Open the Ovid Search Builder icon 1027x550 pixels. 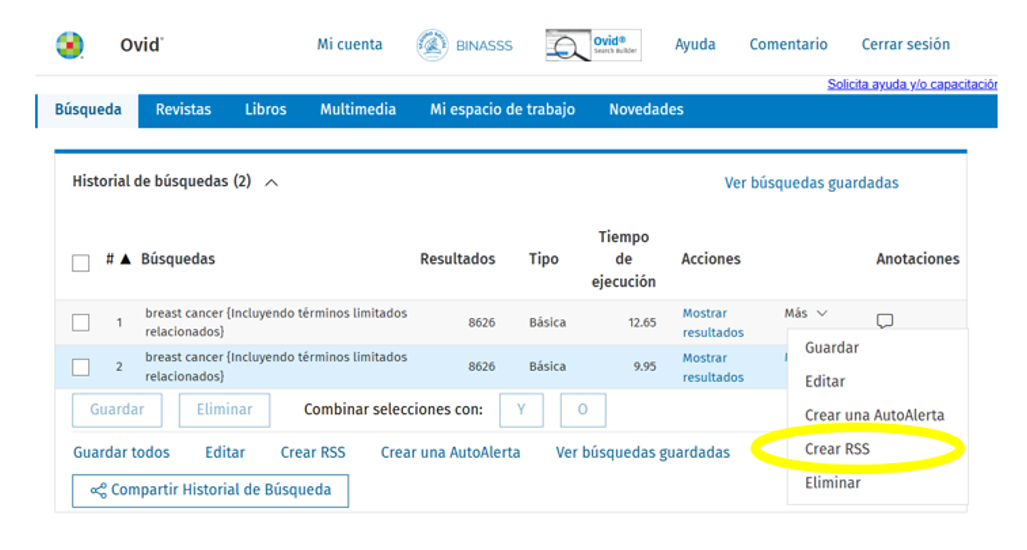pos(593,45)
